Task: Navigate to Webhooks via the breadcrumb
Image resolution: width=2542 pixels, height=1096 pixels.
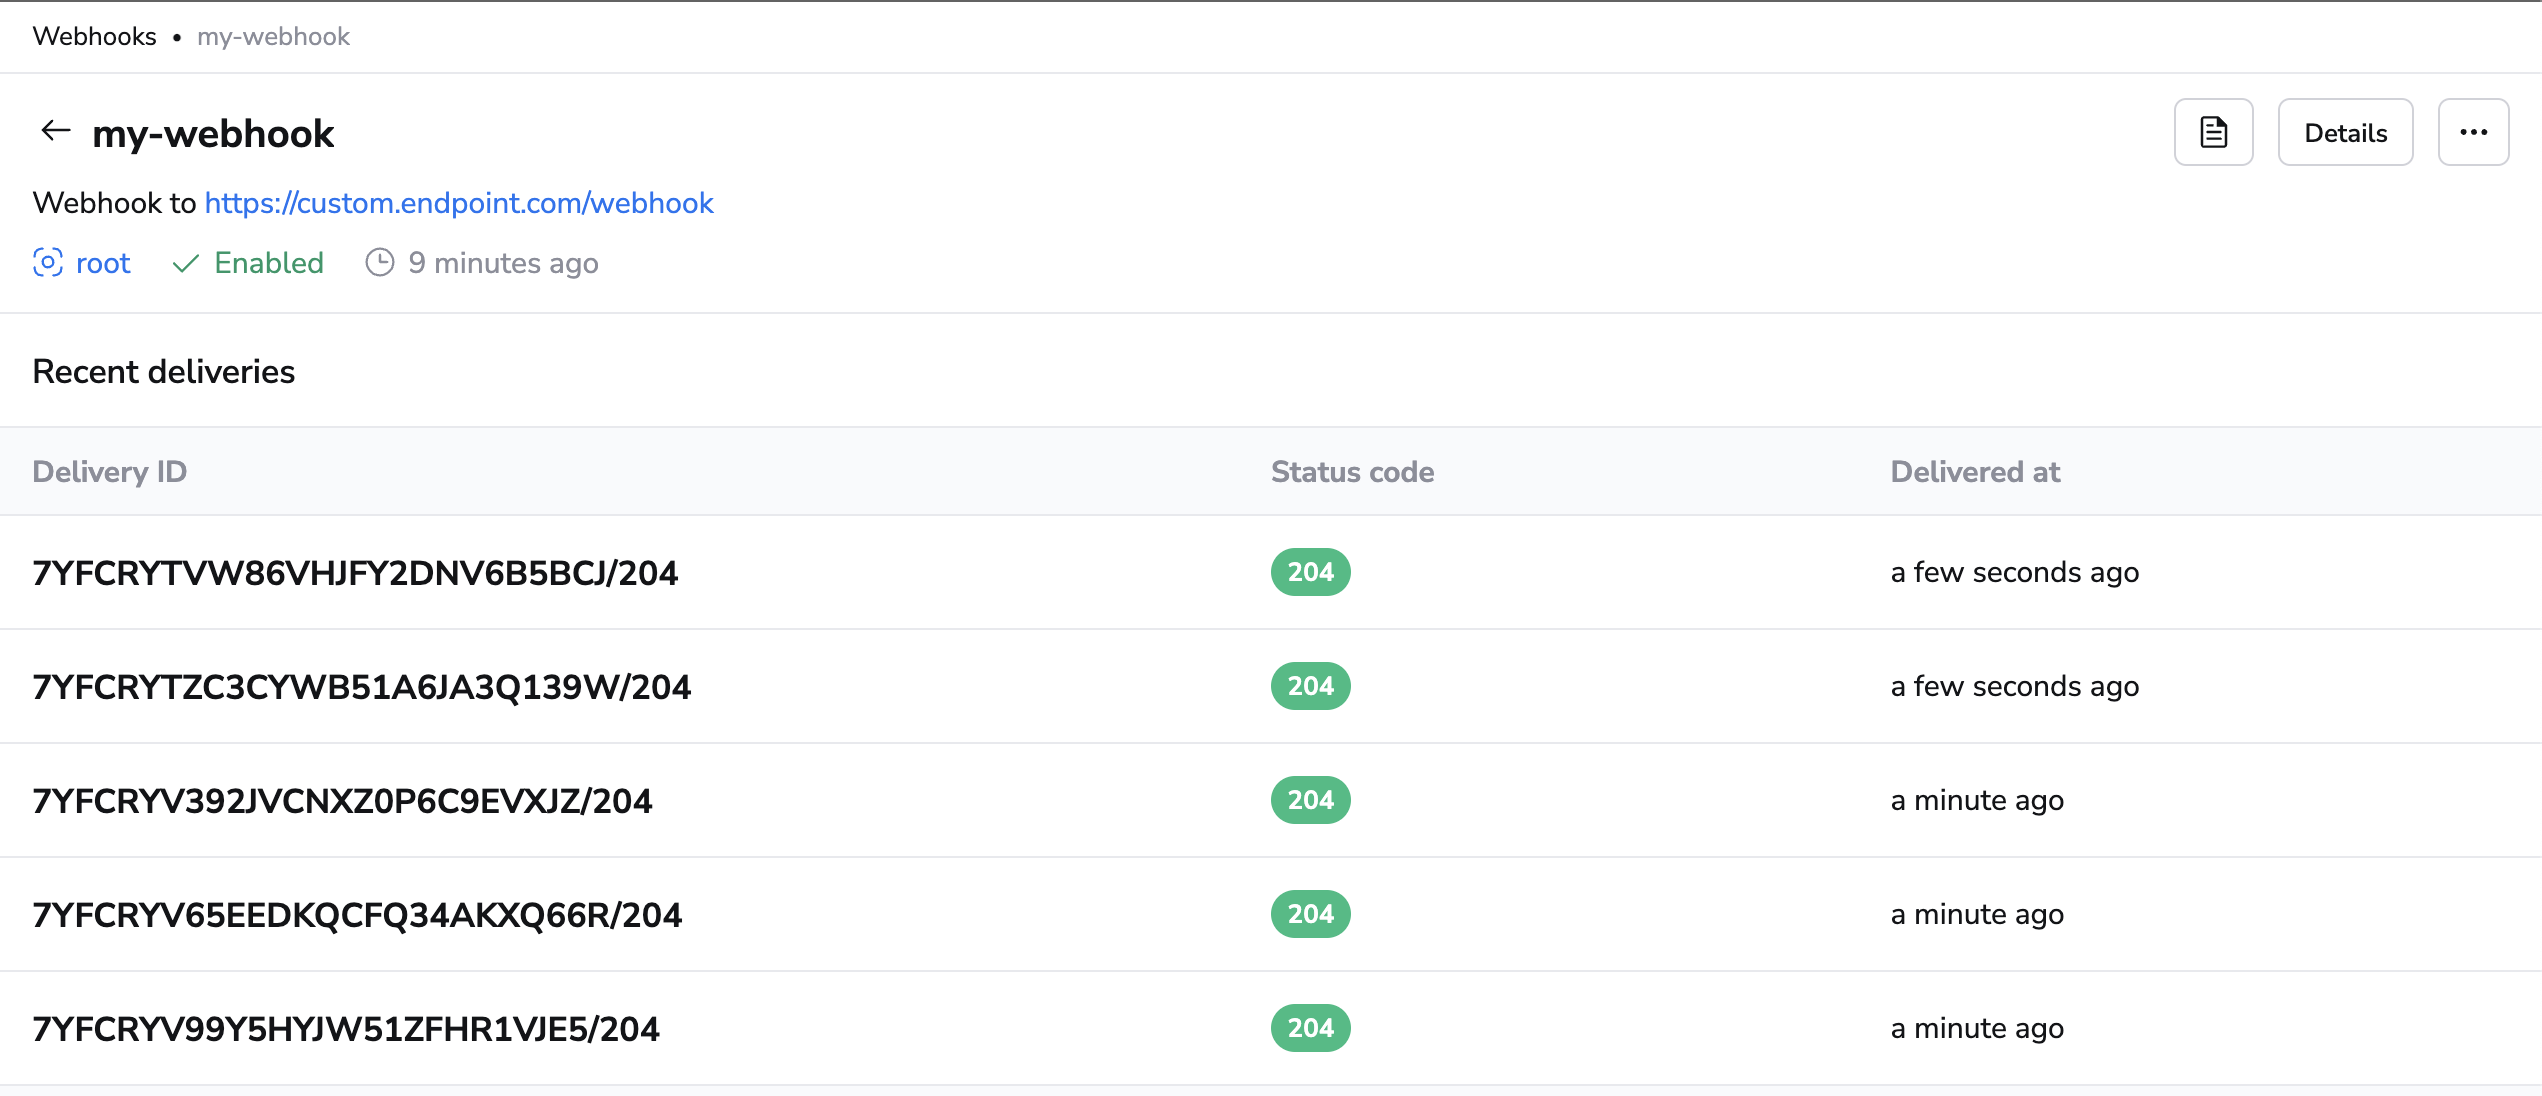Action: [x=94, y=36]
